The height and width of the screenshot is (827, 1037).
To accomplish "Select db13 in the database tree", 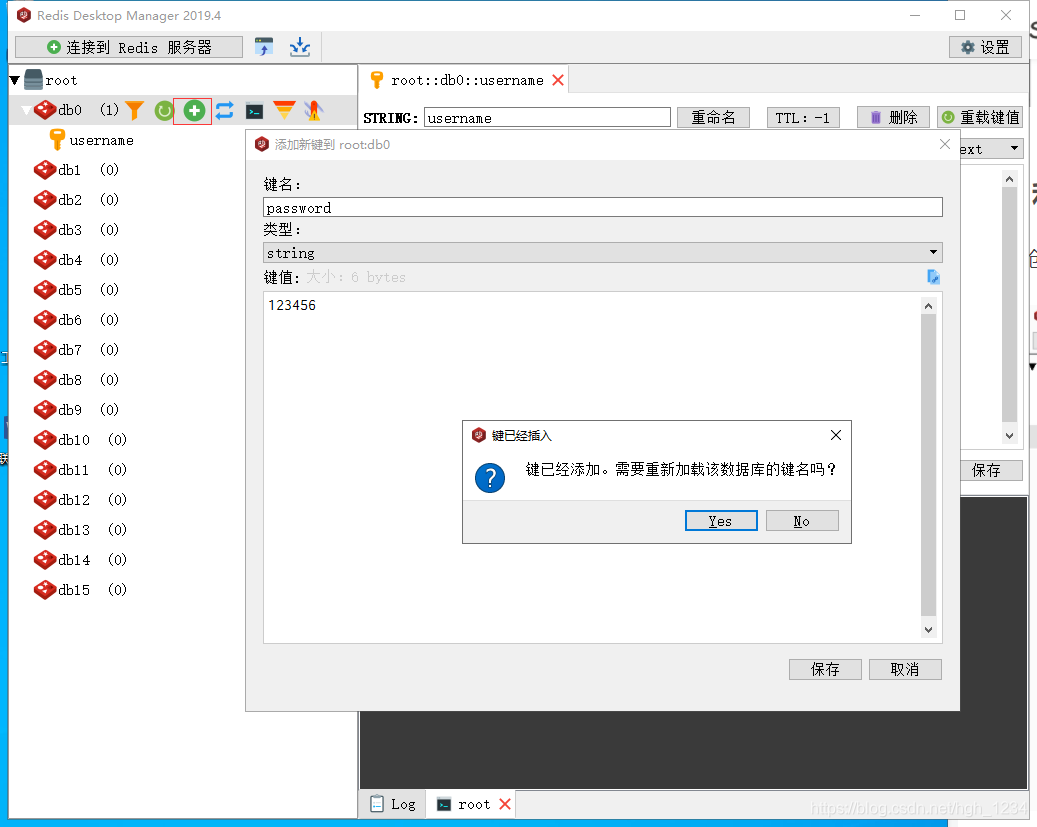I will pyautogui.click(x=73, y=530).
